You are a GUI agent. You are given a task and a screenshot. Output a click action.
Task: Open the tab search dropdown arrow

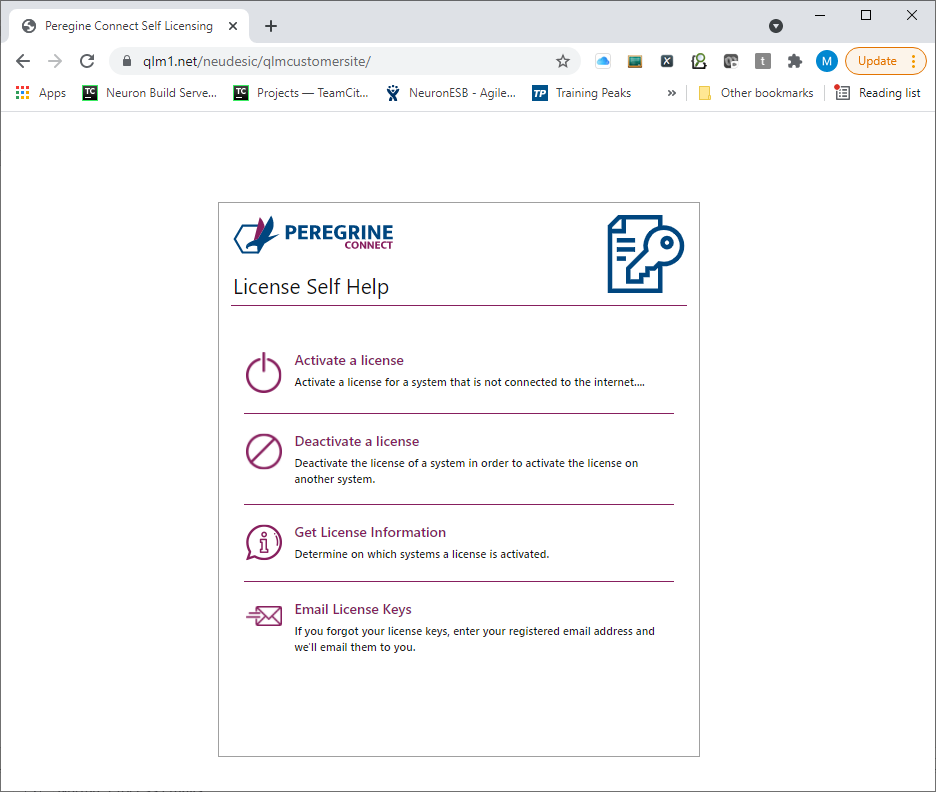point(776,26)
